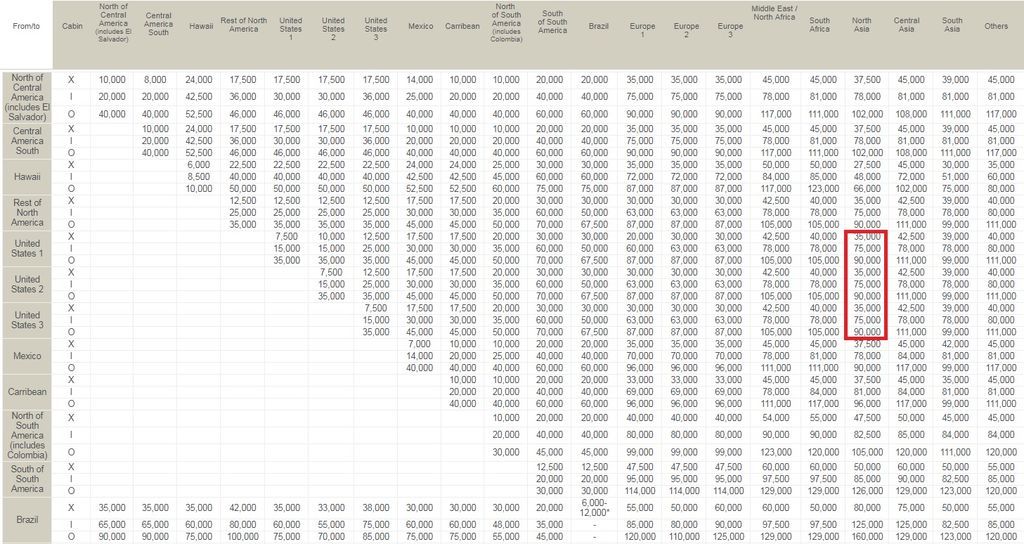This screenshot has width=1024, height=544.
Task: Click the South Asia column header
Action: coord(952,25)
